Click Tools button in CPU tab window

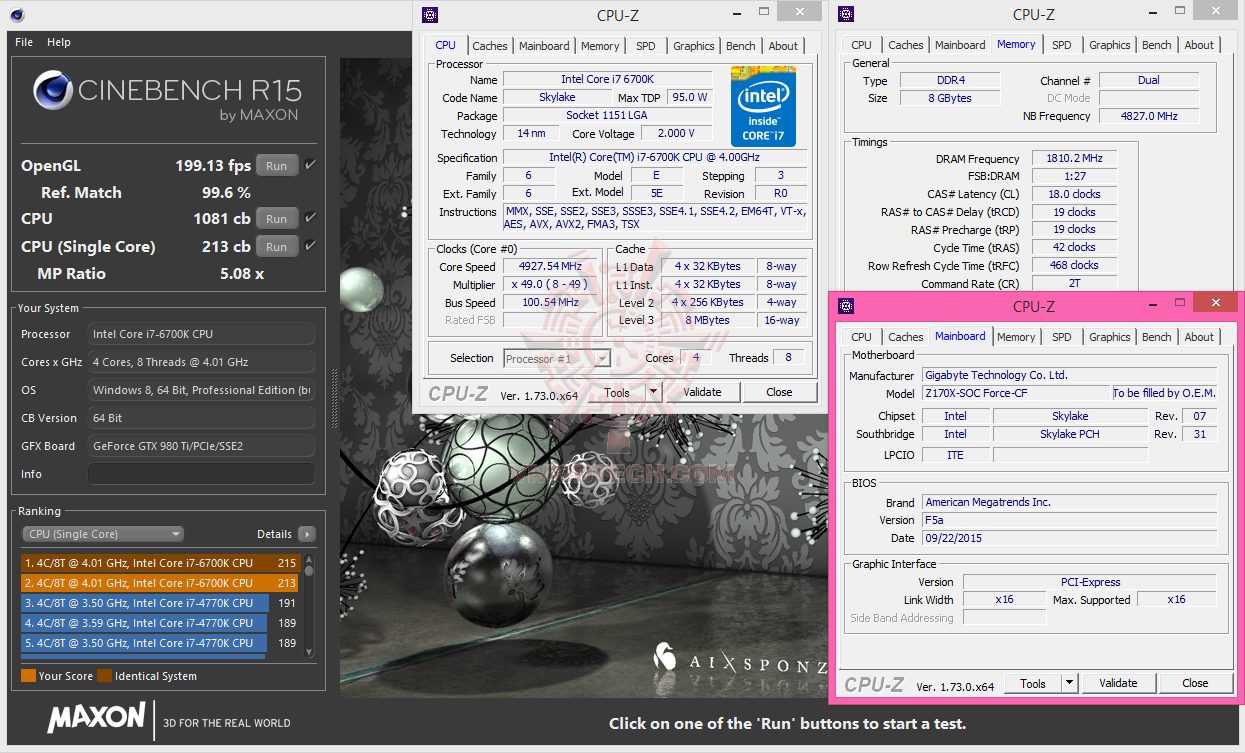617,392
